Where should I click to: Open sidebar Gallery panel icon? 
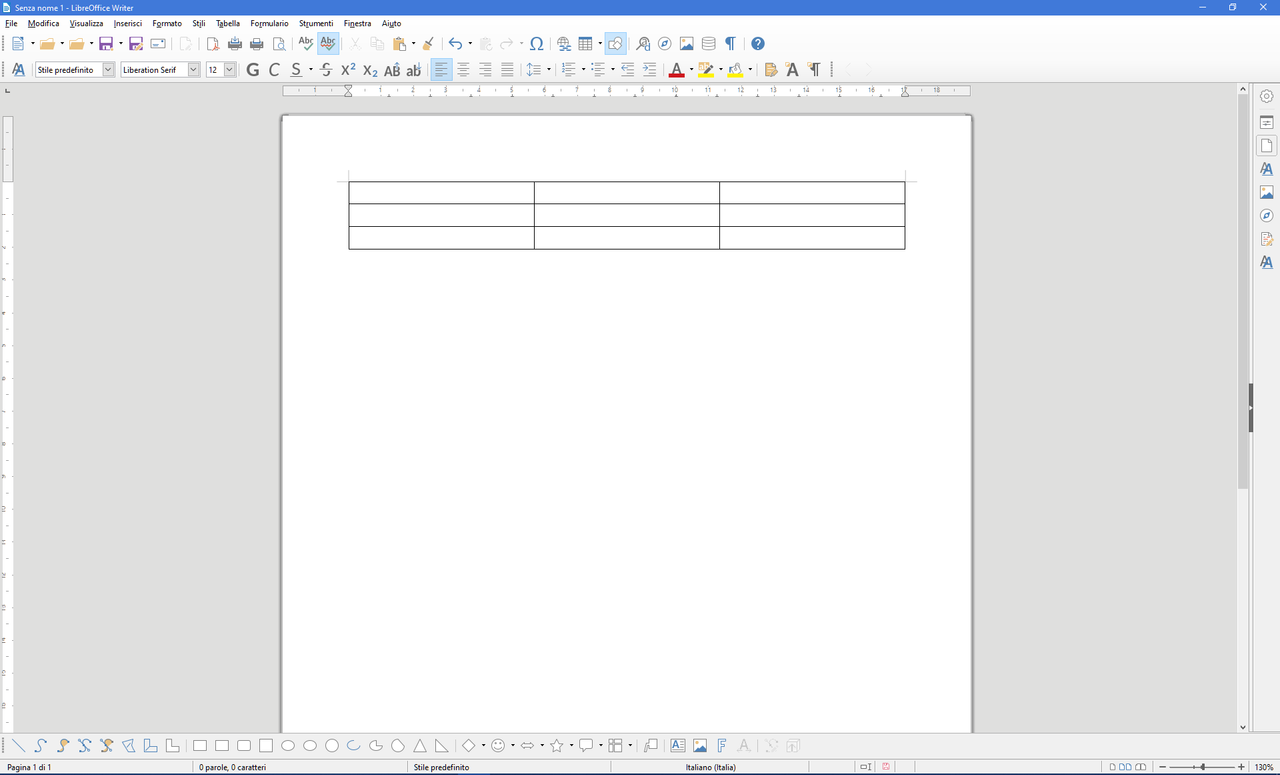click(x=1267, y=192)
